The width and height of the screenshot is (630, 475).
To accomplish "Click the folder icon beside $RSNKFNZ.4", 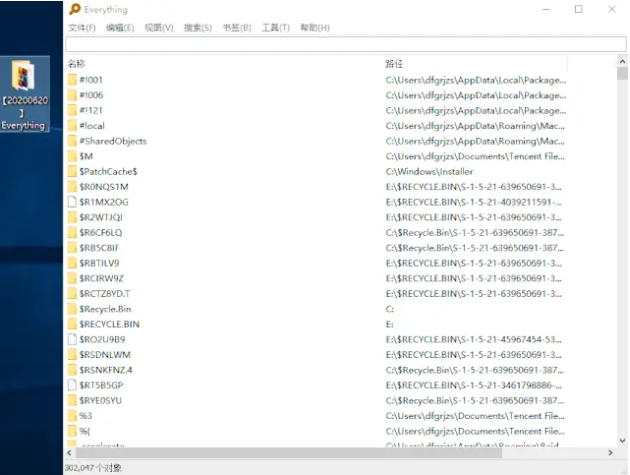I will point(72,370).
